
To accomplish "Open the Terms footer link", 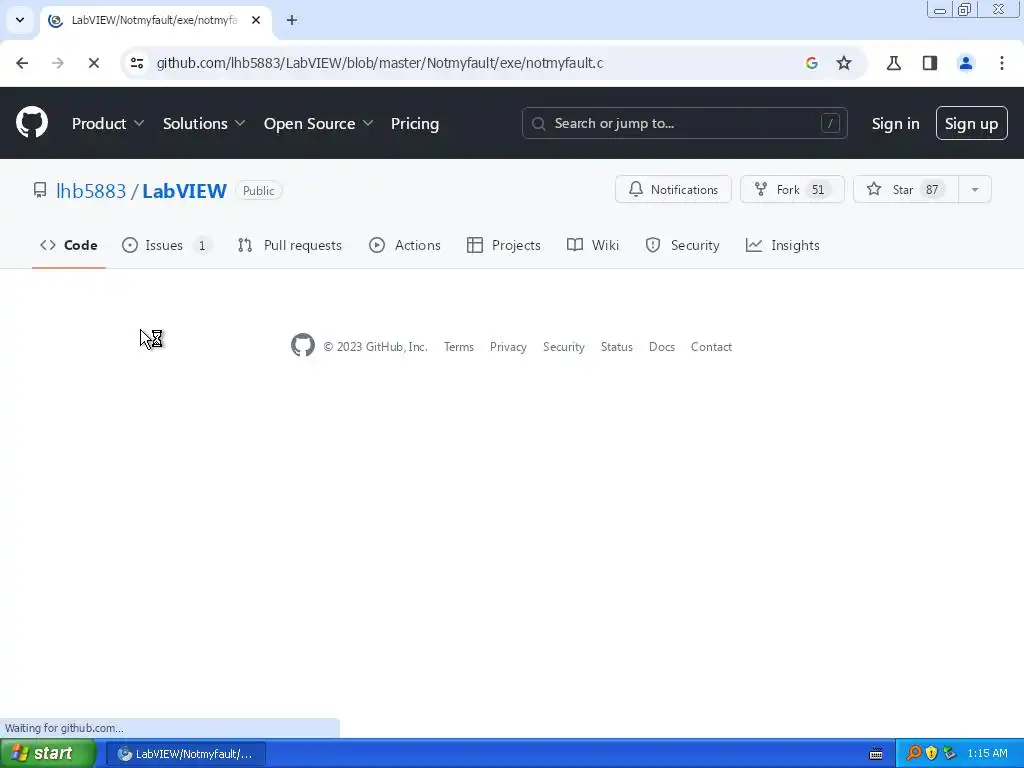I will point(458,347).
